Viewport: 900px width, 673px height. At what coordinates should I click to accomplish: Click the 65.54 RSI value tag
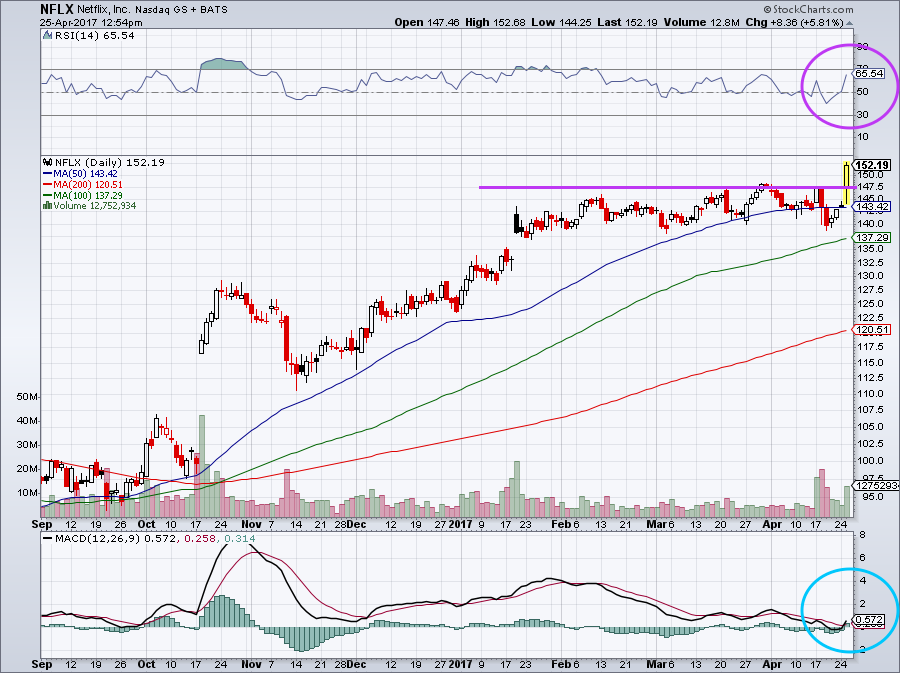point(869,73)
